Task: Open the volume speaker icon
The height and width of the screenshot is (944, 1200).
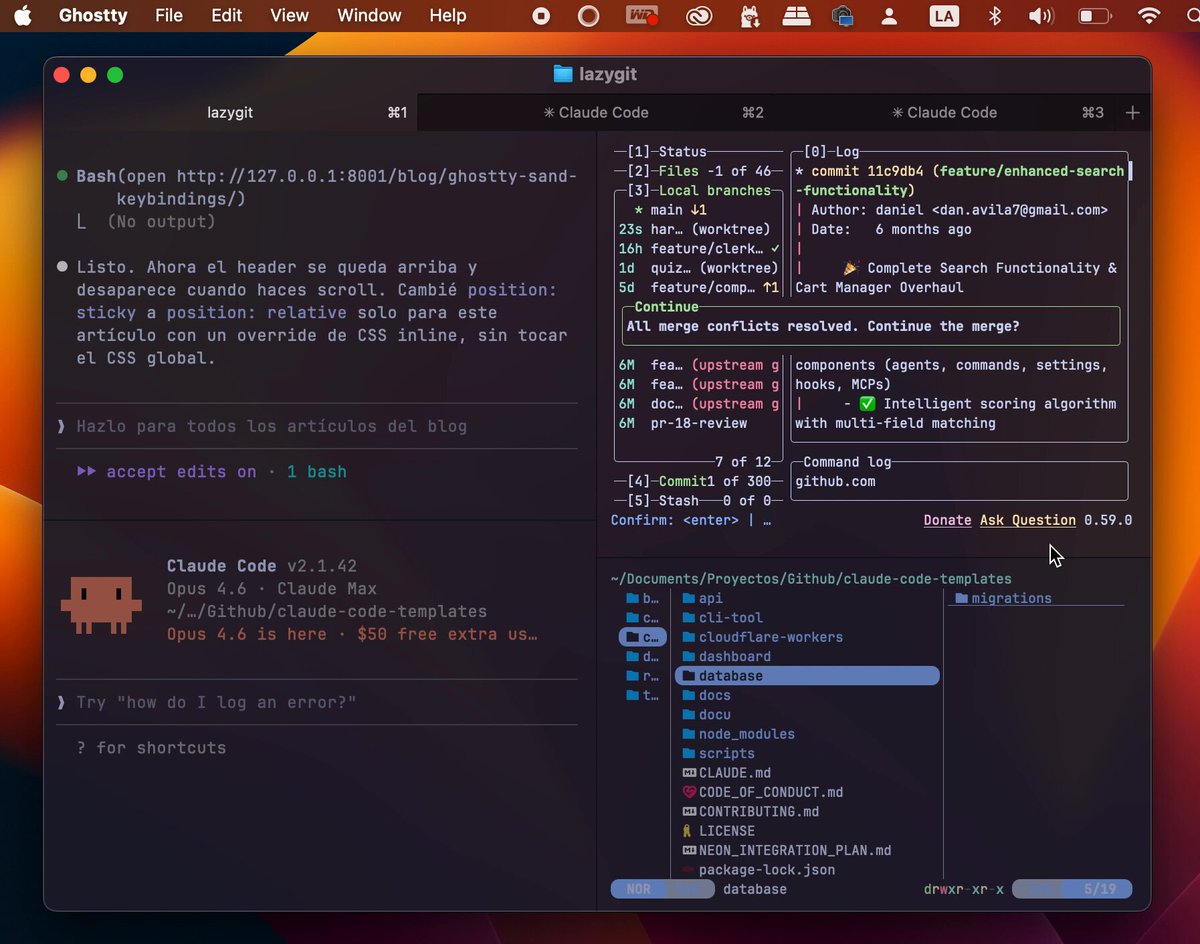Action: pyautogui.click(x=1041, y=15)
